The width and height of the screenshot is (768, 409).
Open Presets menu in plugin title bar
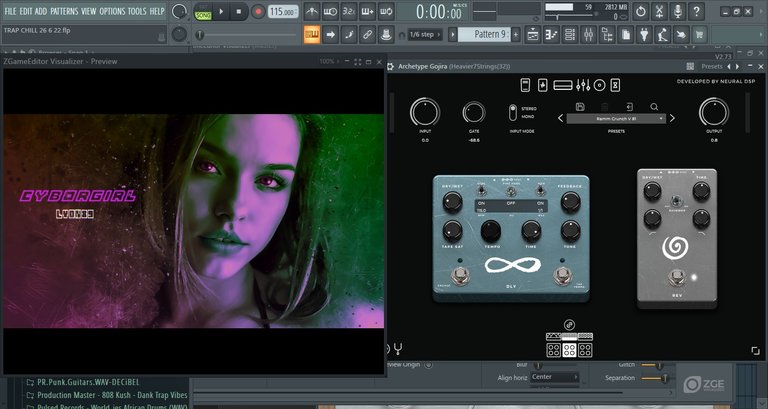click(x=711, y=66)
